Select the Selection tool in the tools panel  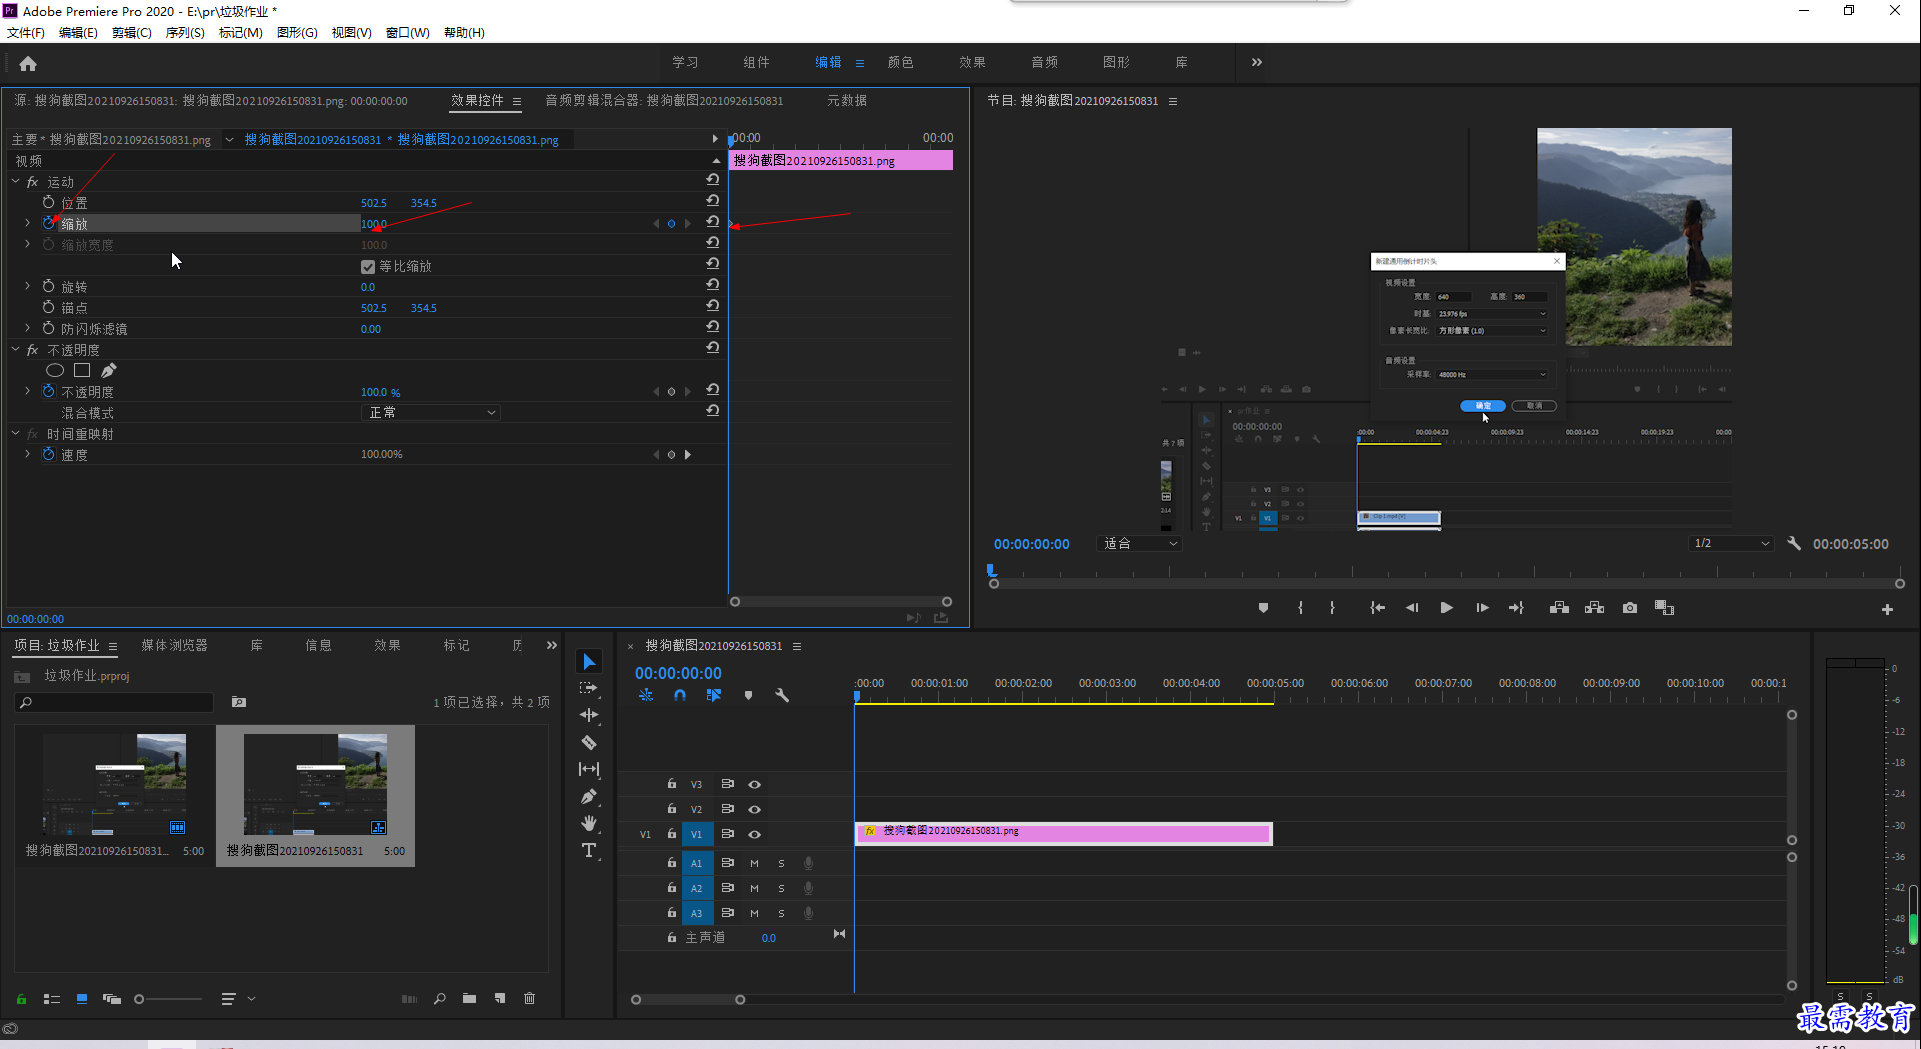click(589, 662)
